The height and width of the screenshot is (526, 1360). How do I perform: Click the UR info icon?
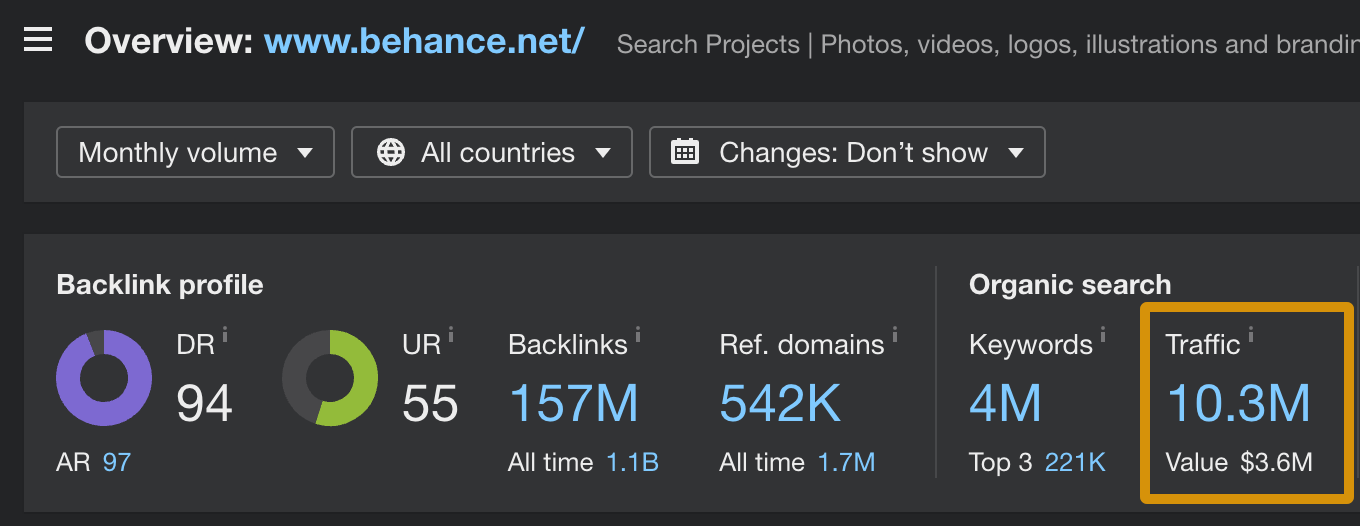451,335
